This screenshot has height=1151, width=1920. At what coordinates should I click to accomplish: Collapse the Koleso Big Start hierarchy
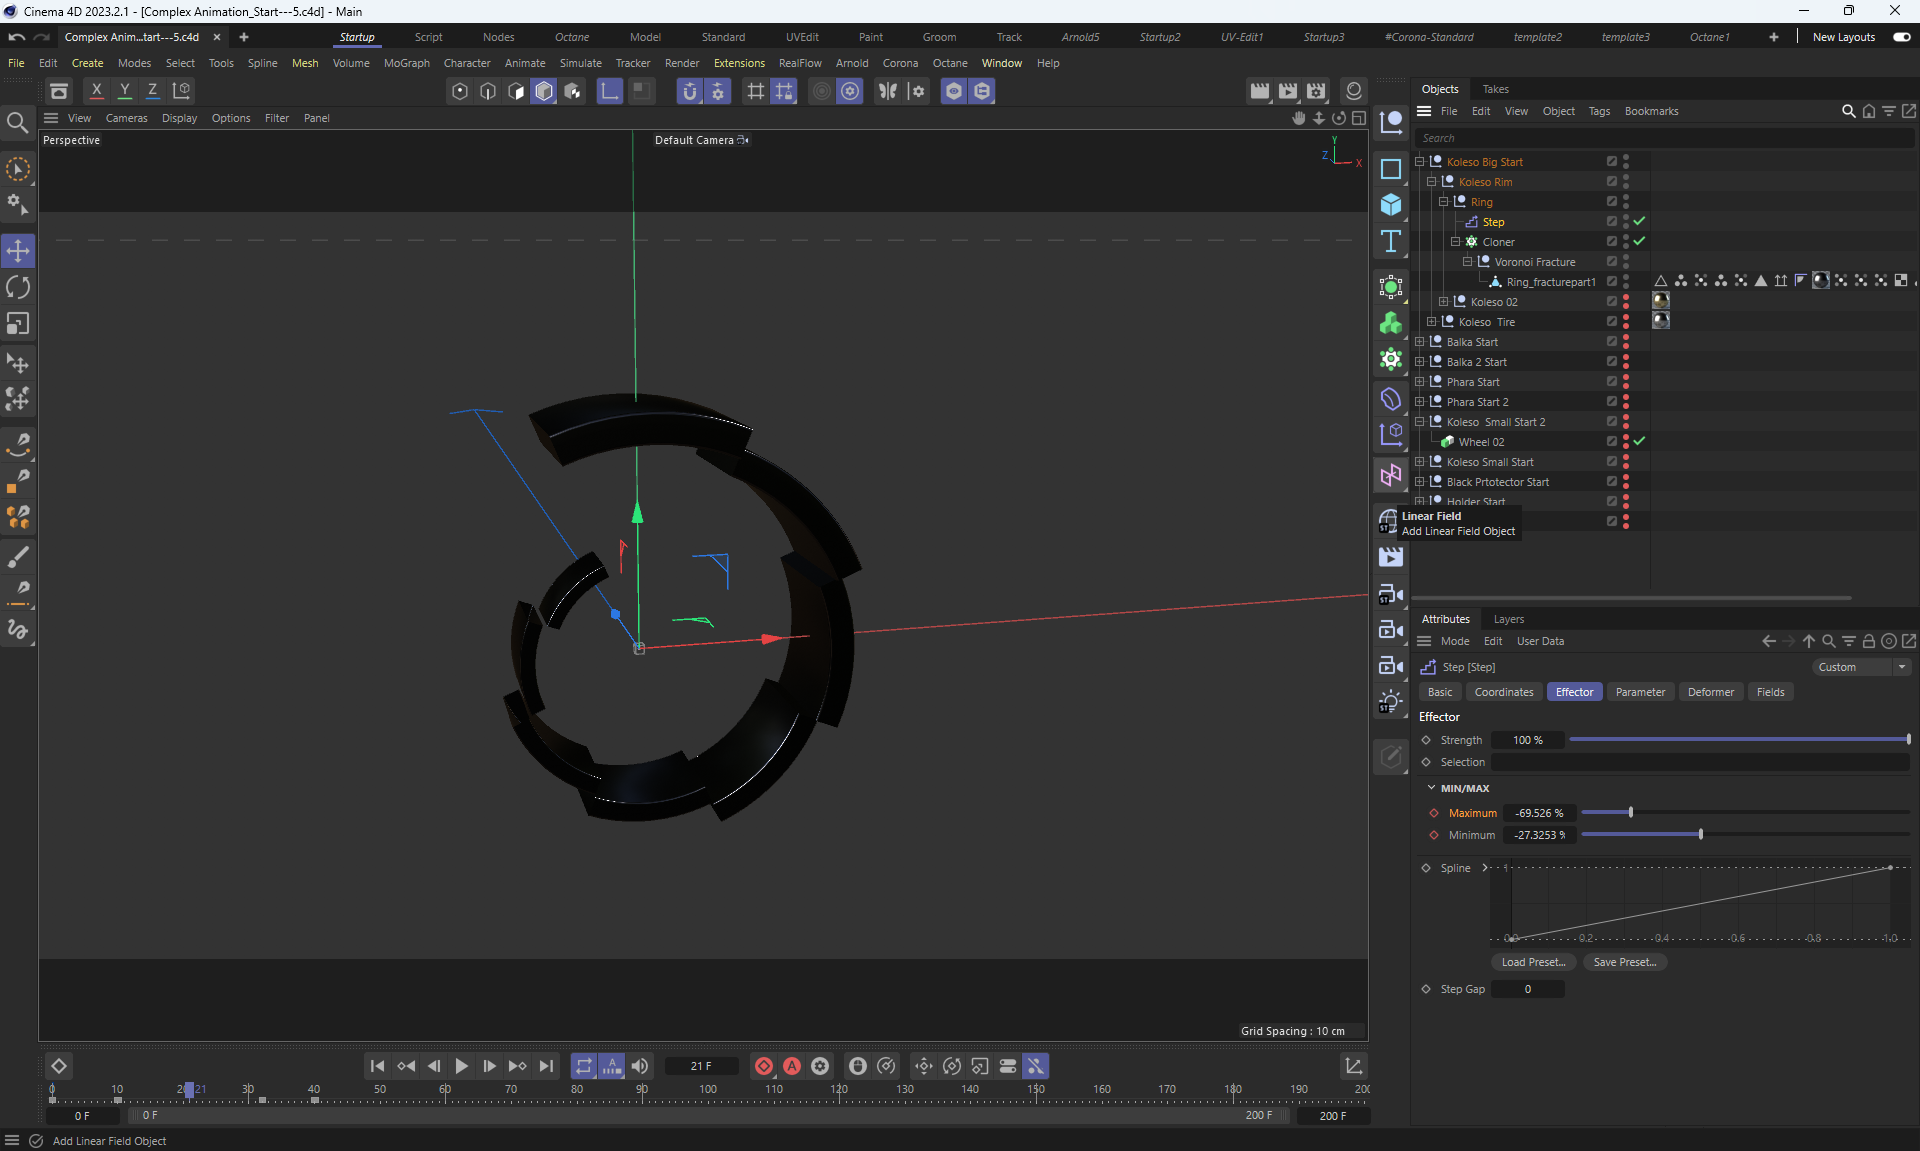[x=1419, y=161]
